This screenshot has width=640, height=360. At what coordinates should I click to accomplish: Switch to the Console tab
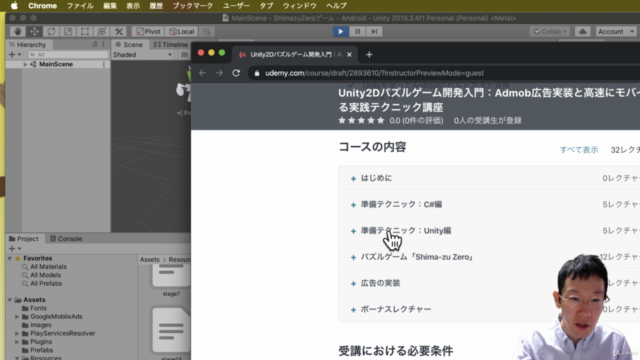66,239
